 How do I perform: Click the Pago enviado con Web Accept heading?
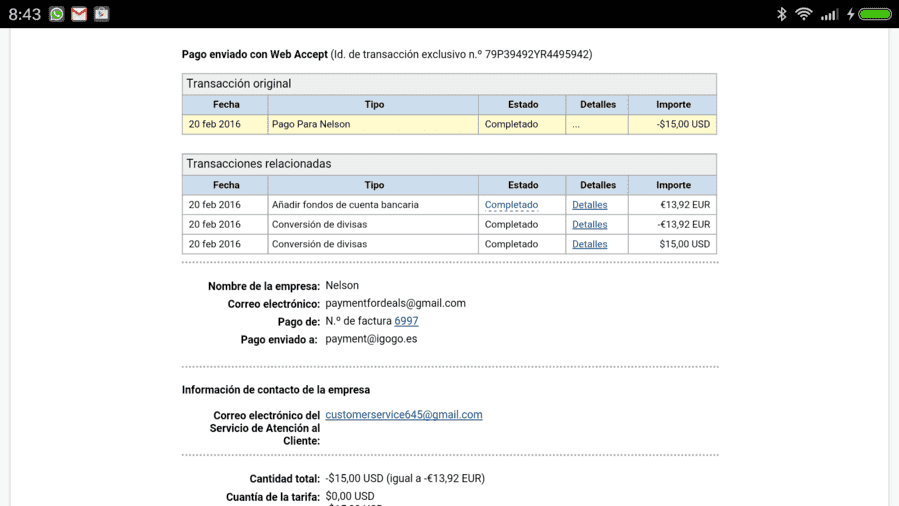pos(255,54)
